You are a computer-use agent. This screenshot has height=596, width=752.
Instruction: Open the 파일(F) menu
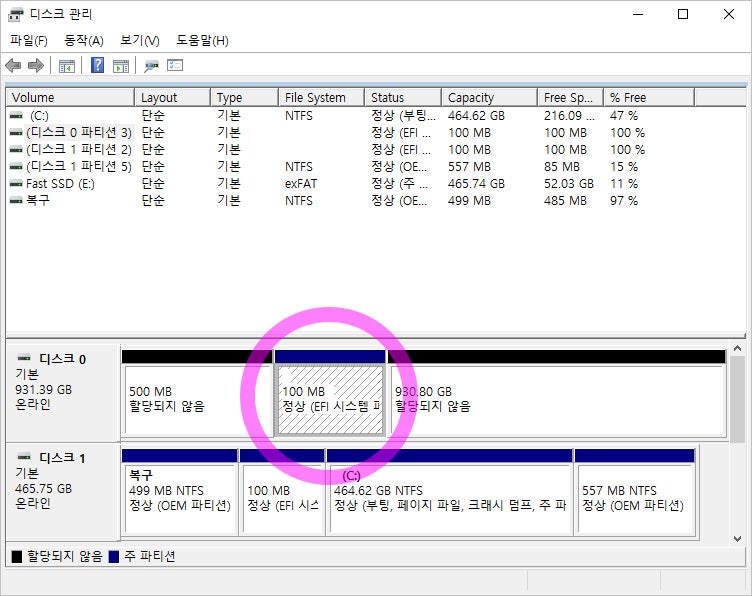point(29,41)
